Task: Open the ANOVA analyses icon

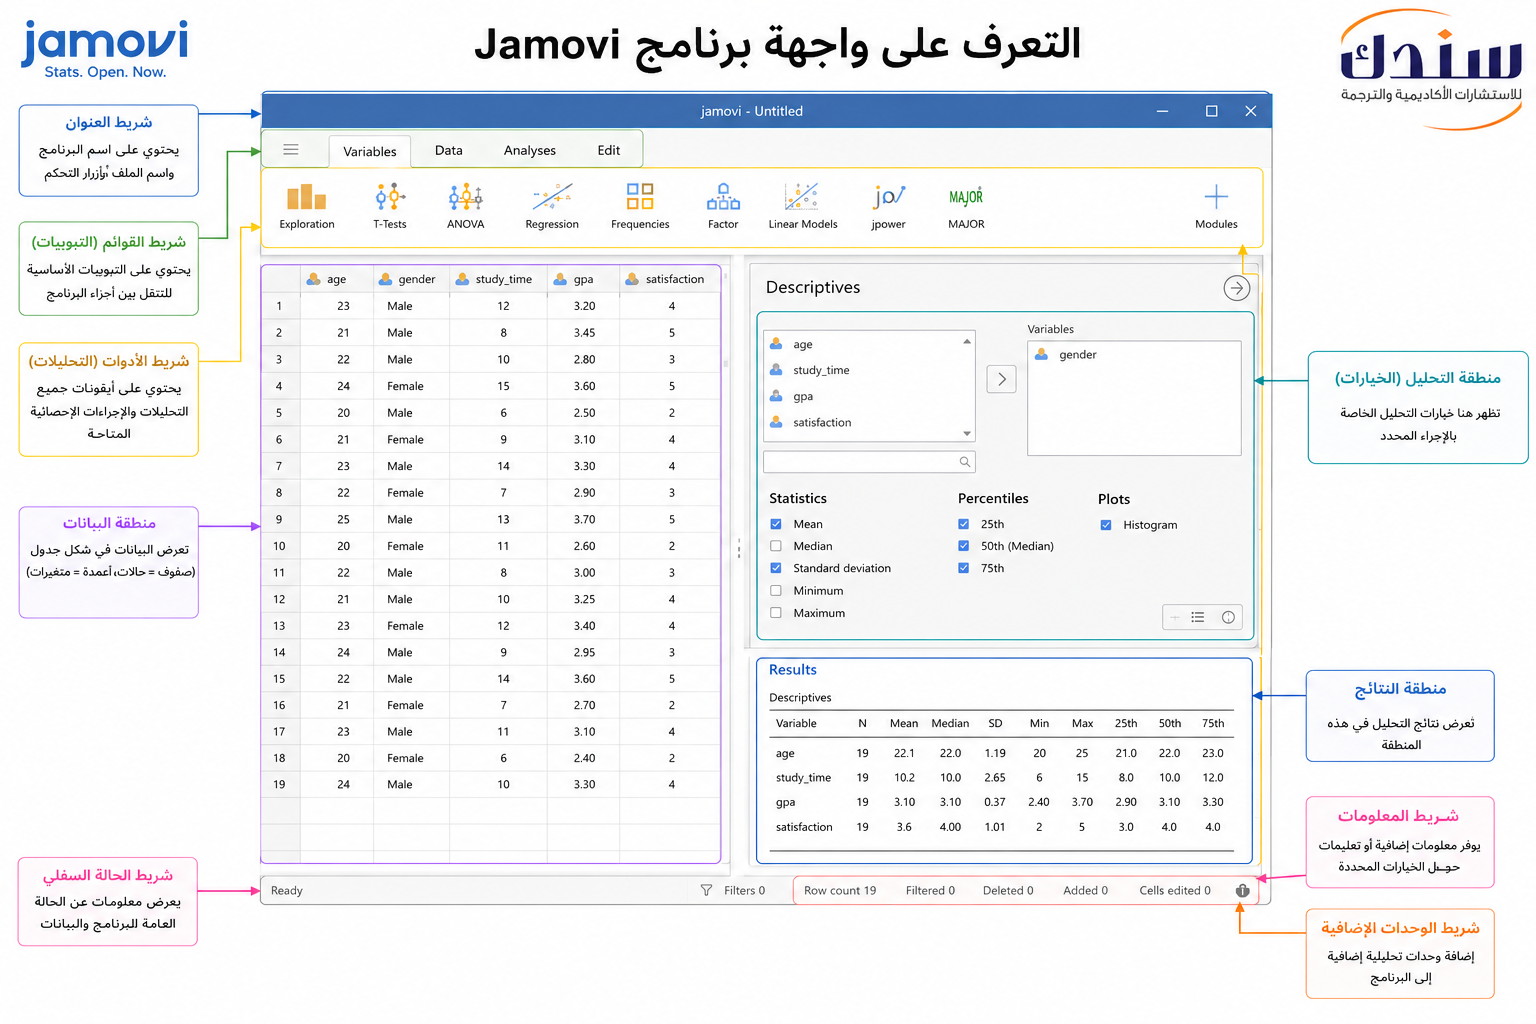Action: (x=466, y=207)
